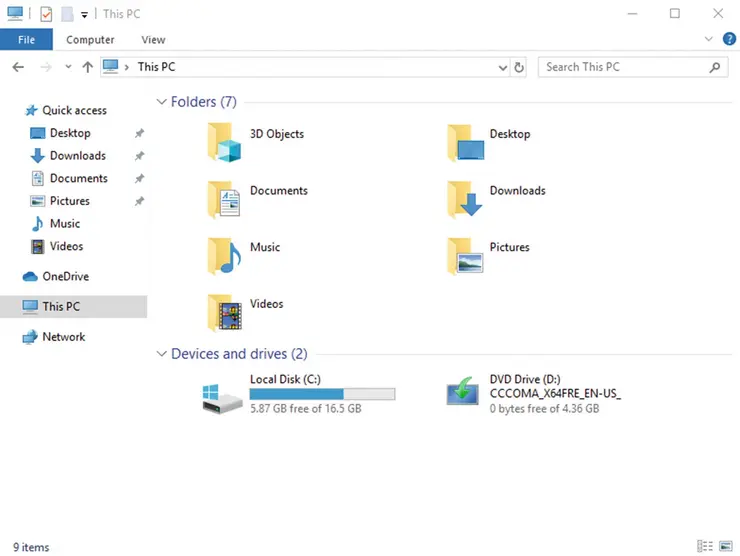Open the address bar history dropdown

[503, 67]
